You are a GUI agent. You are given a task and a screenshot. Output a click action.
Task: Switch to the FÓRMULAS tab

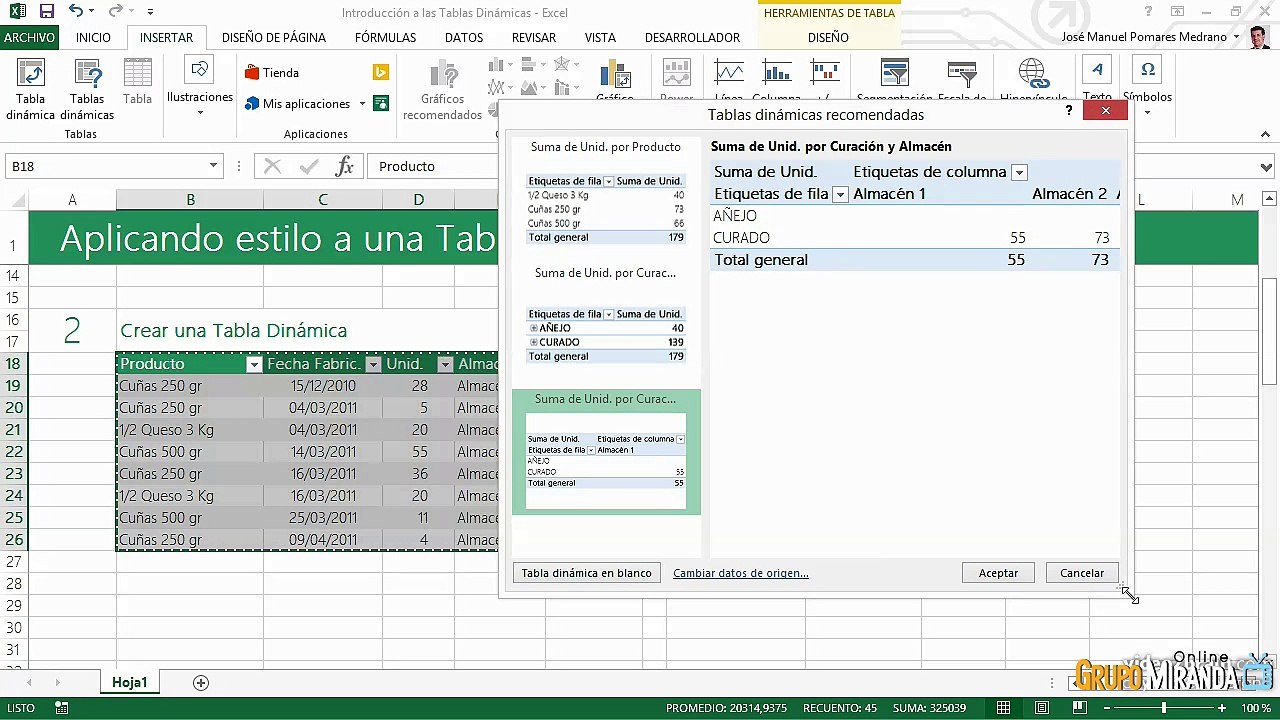coord(385,37)
